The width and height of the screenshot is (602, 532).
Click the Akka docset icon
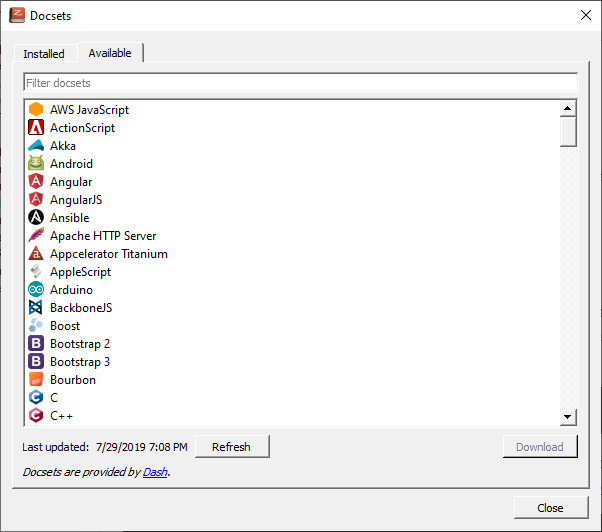coord(36,145)
